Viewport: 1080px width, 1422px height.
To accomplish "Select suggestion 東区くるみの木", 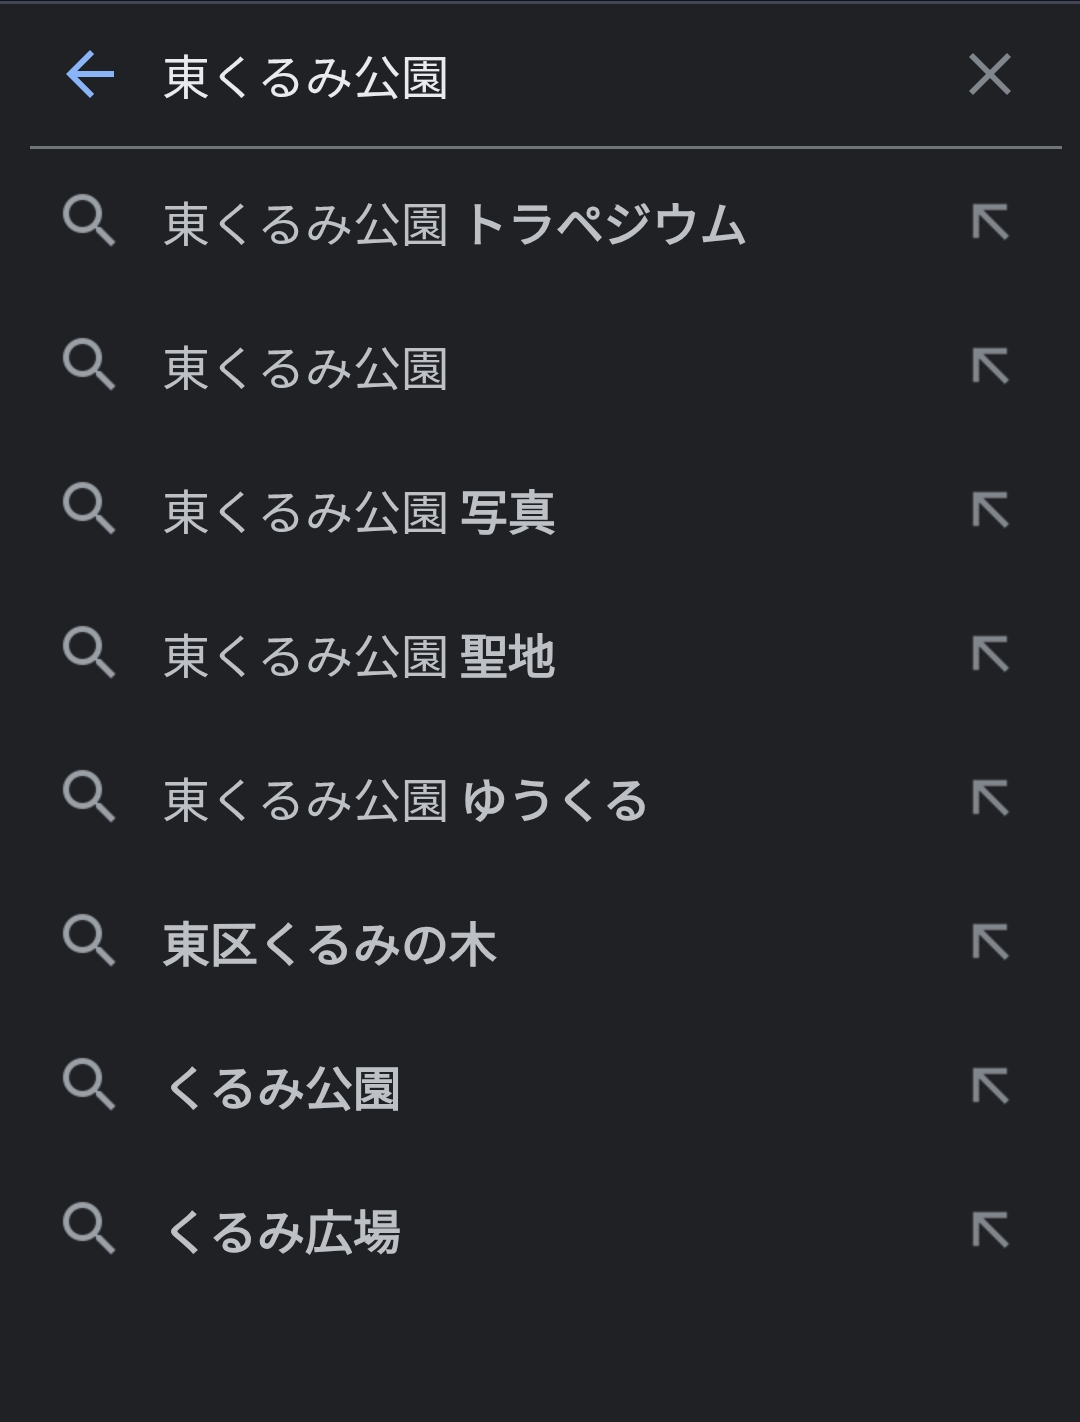I will (330, 944).
